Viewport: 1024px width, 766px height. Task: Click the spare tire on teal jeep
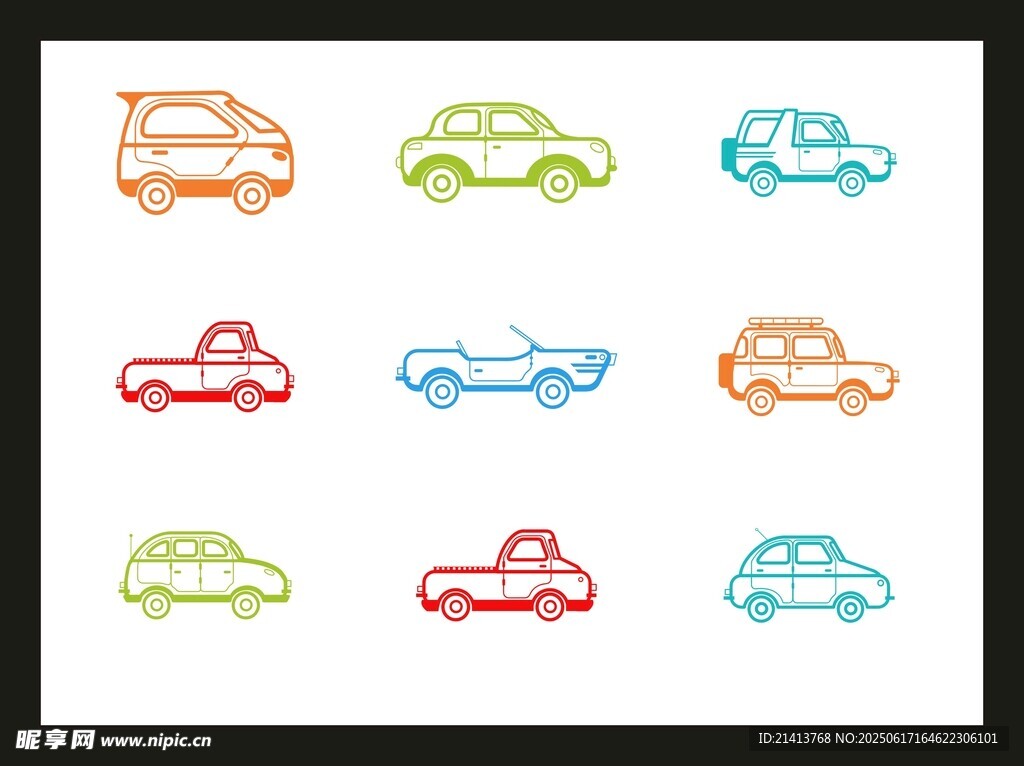725,153
